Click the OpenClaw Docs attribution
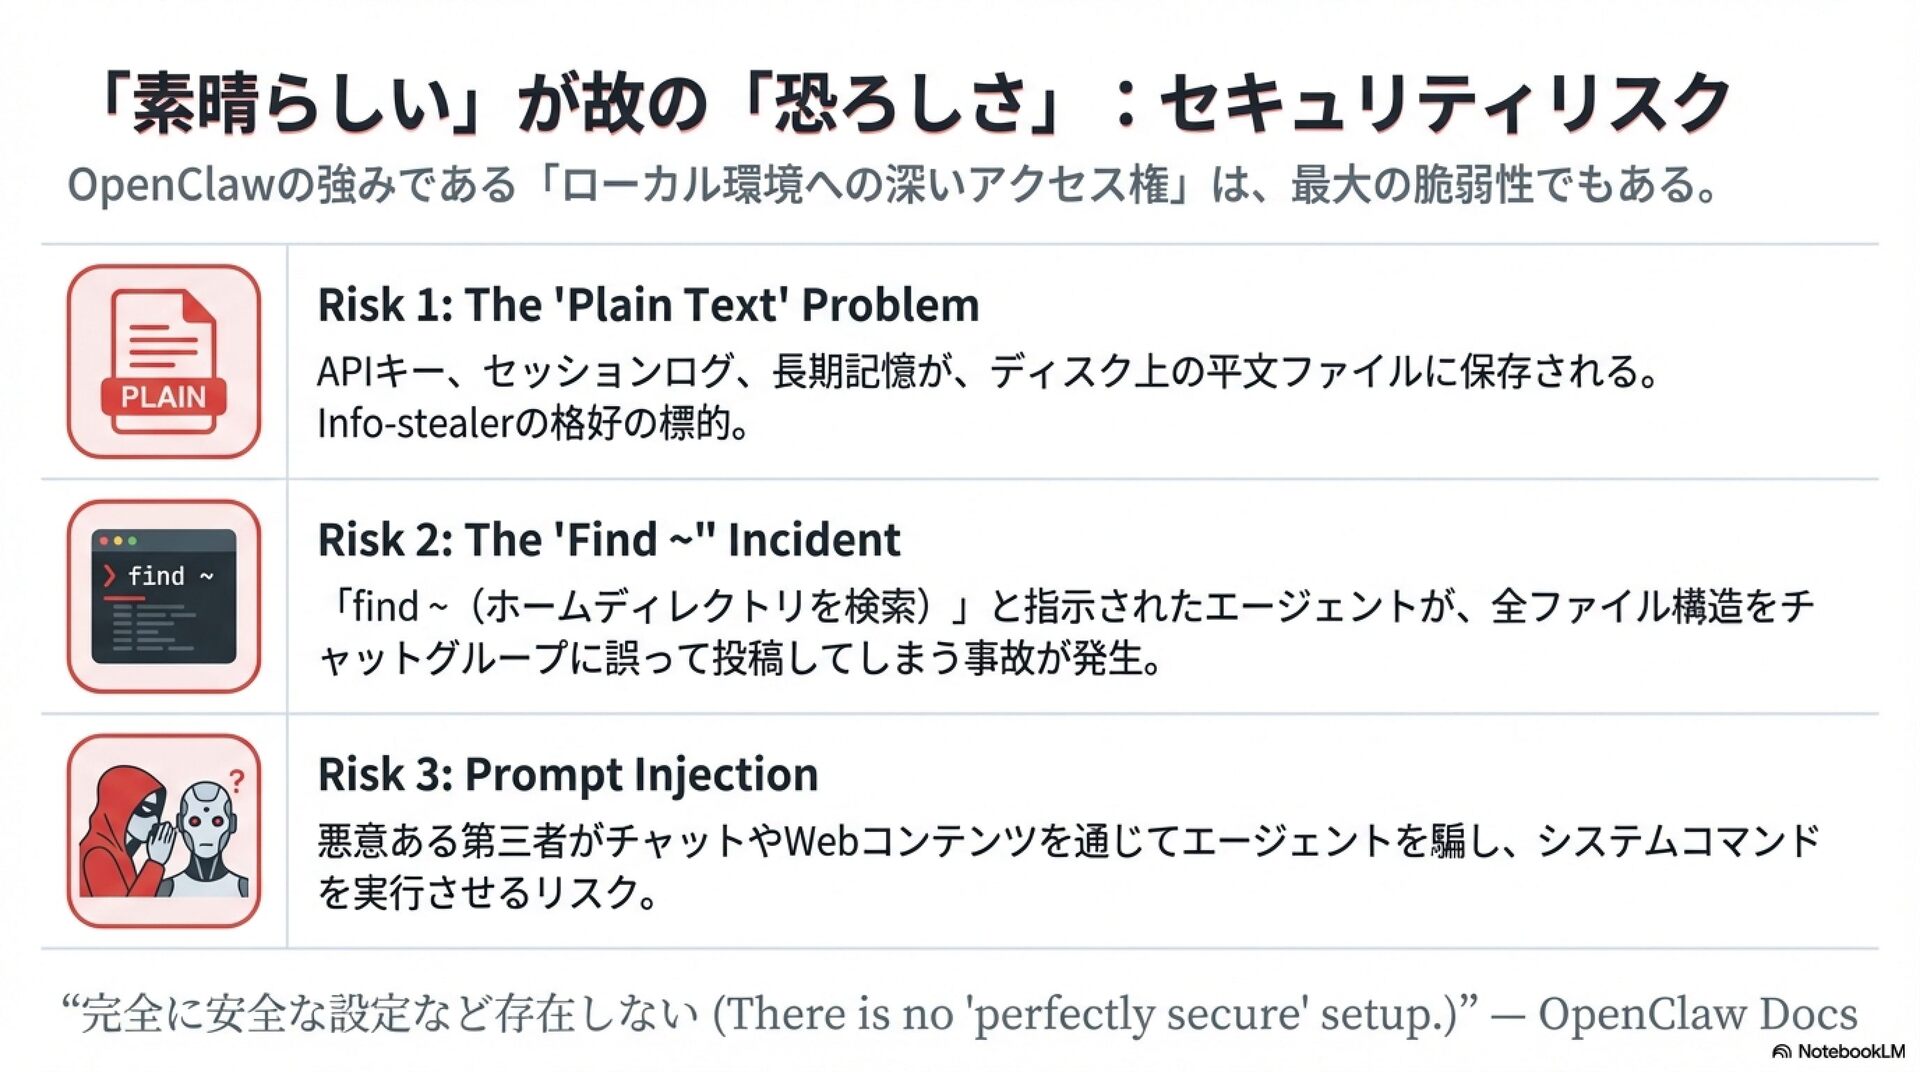The height and width of the screenshot is (1072, 1920). pos(1698,1013)
